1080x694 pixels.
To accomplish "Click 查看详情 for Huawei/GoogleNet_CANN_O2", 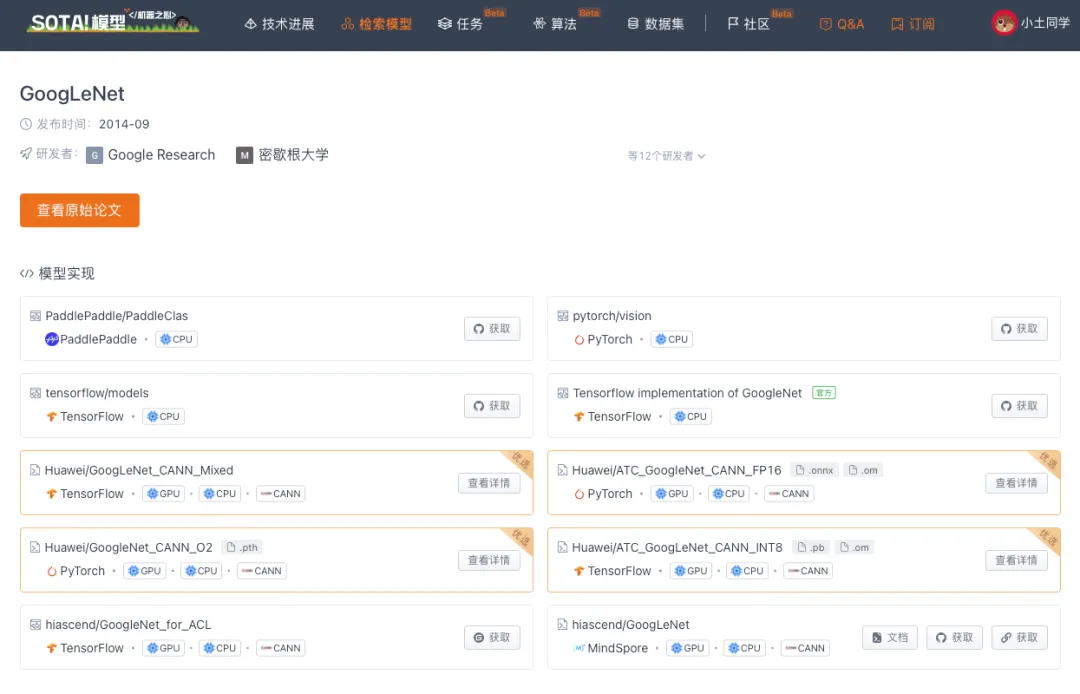I will click(x=489, y=560).
